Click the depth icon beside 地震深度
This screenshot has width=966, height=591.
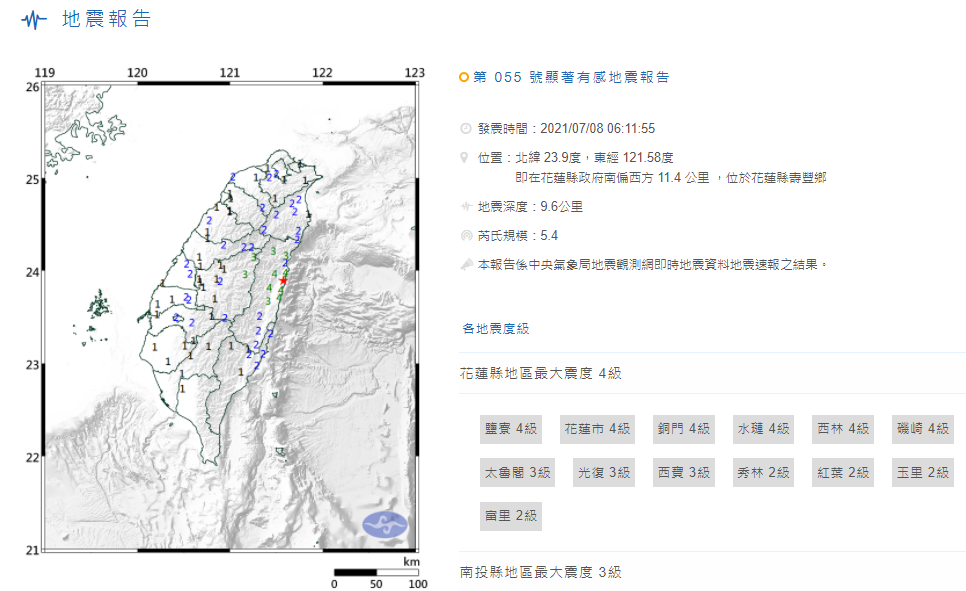[x=466, y=206]
